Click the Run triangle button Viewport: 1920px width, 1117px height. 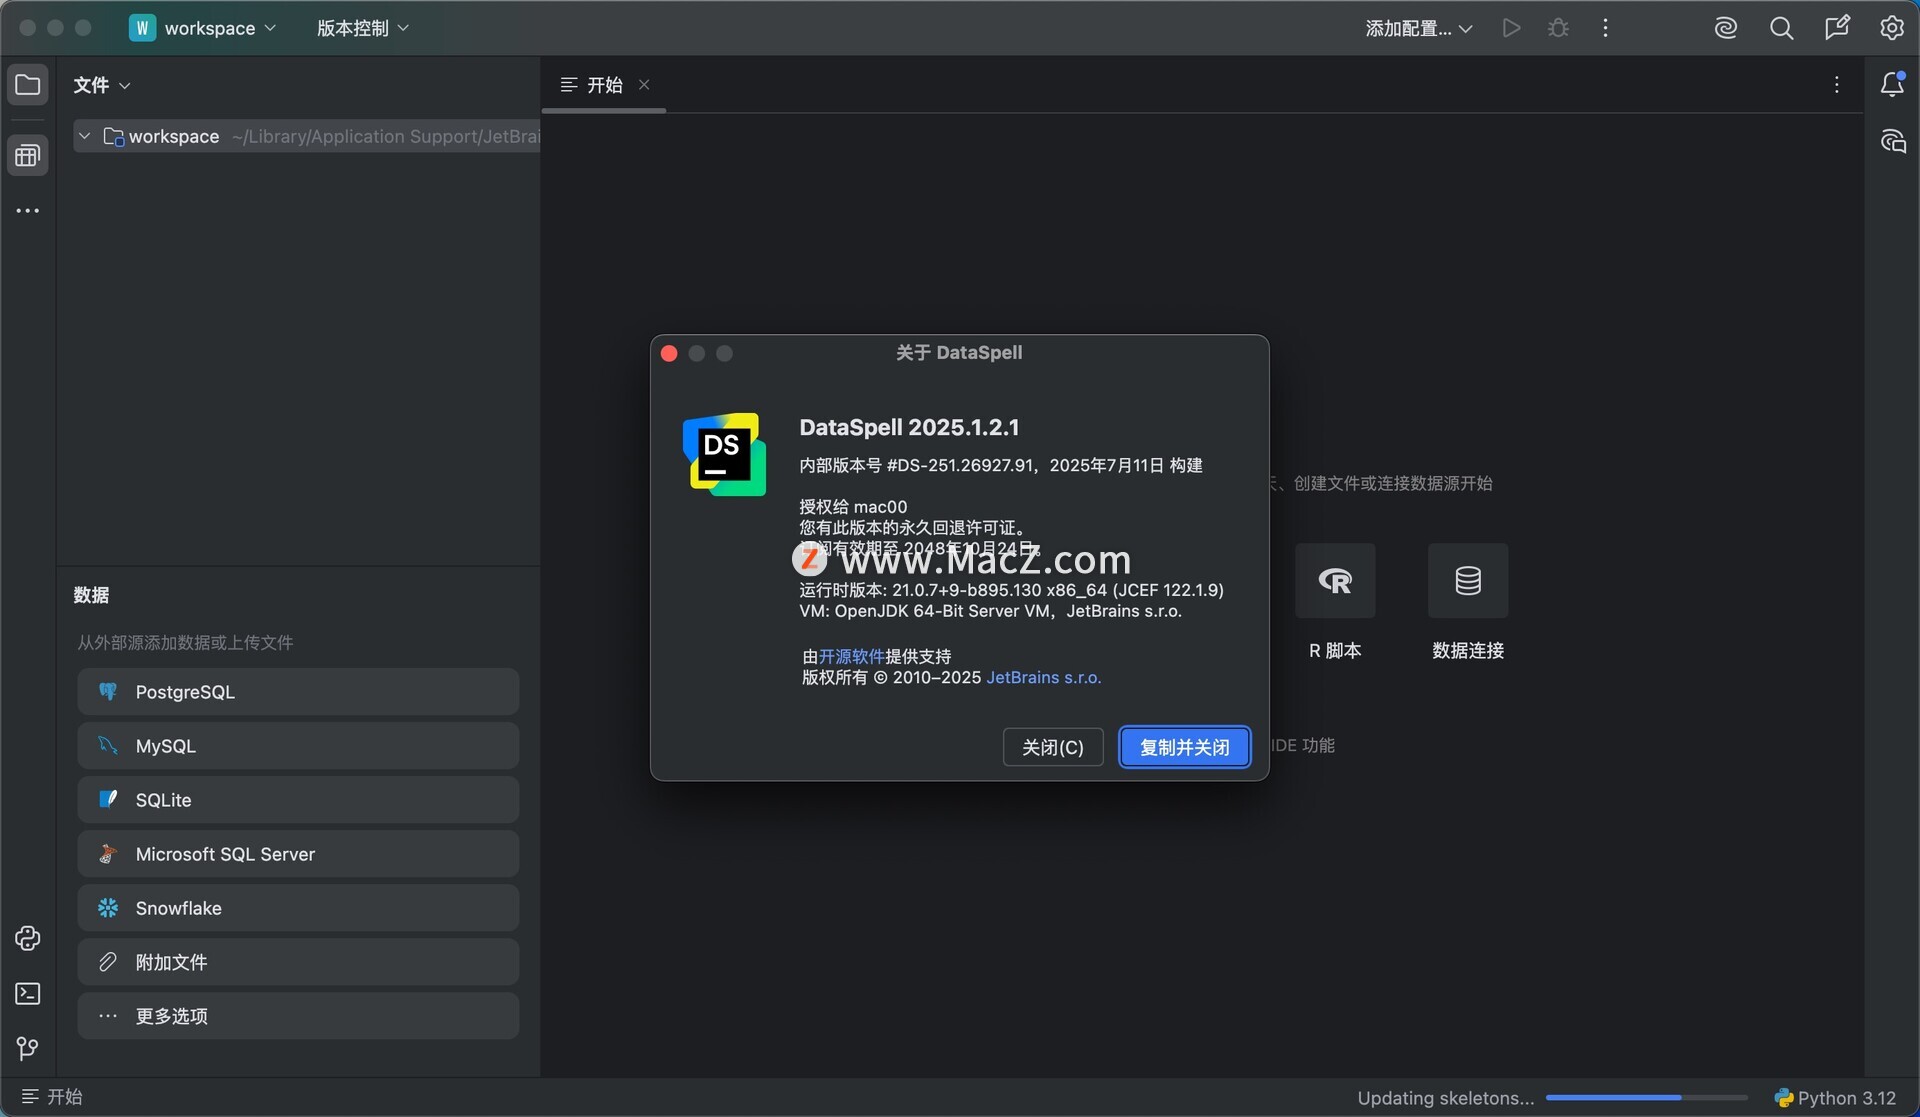pos(1511,28)
